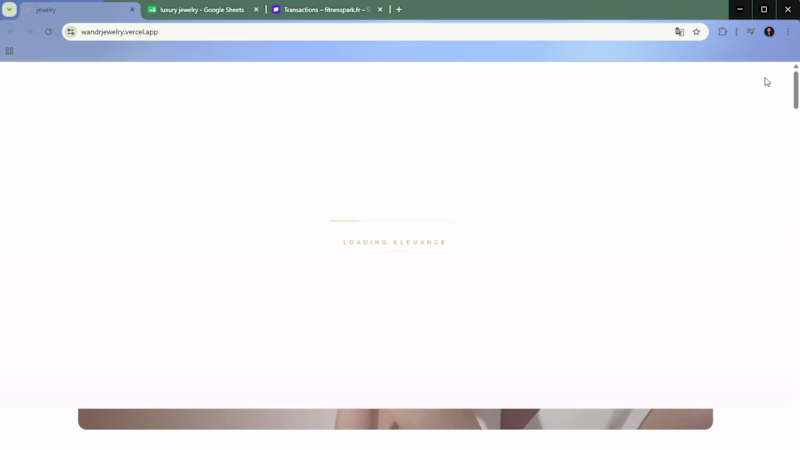The width and height of the screenshot is (800, 450).
Task: Switch to the Transactions fitnesspark.fr tab
Action: click(327, 10)
